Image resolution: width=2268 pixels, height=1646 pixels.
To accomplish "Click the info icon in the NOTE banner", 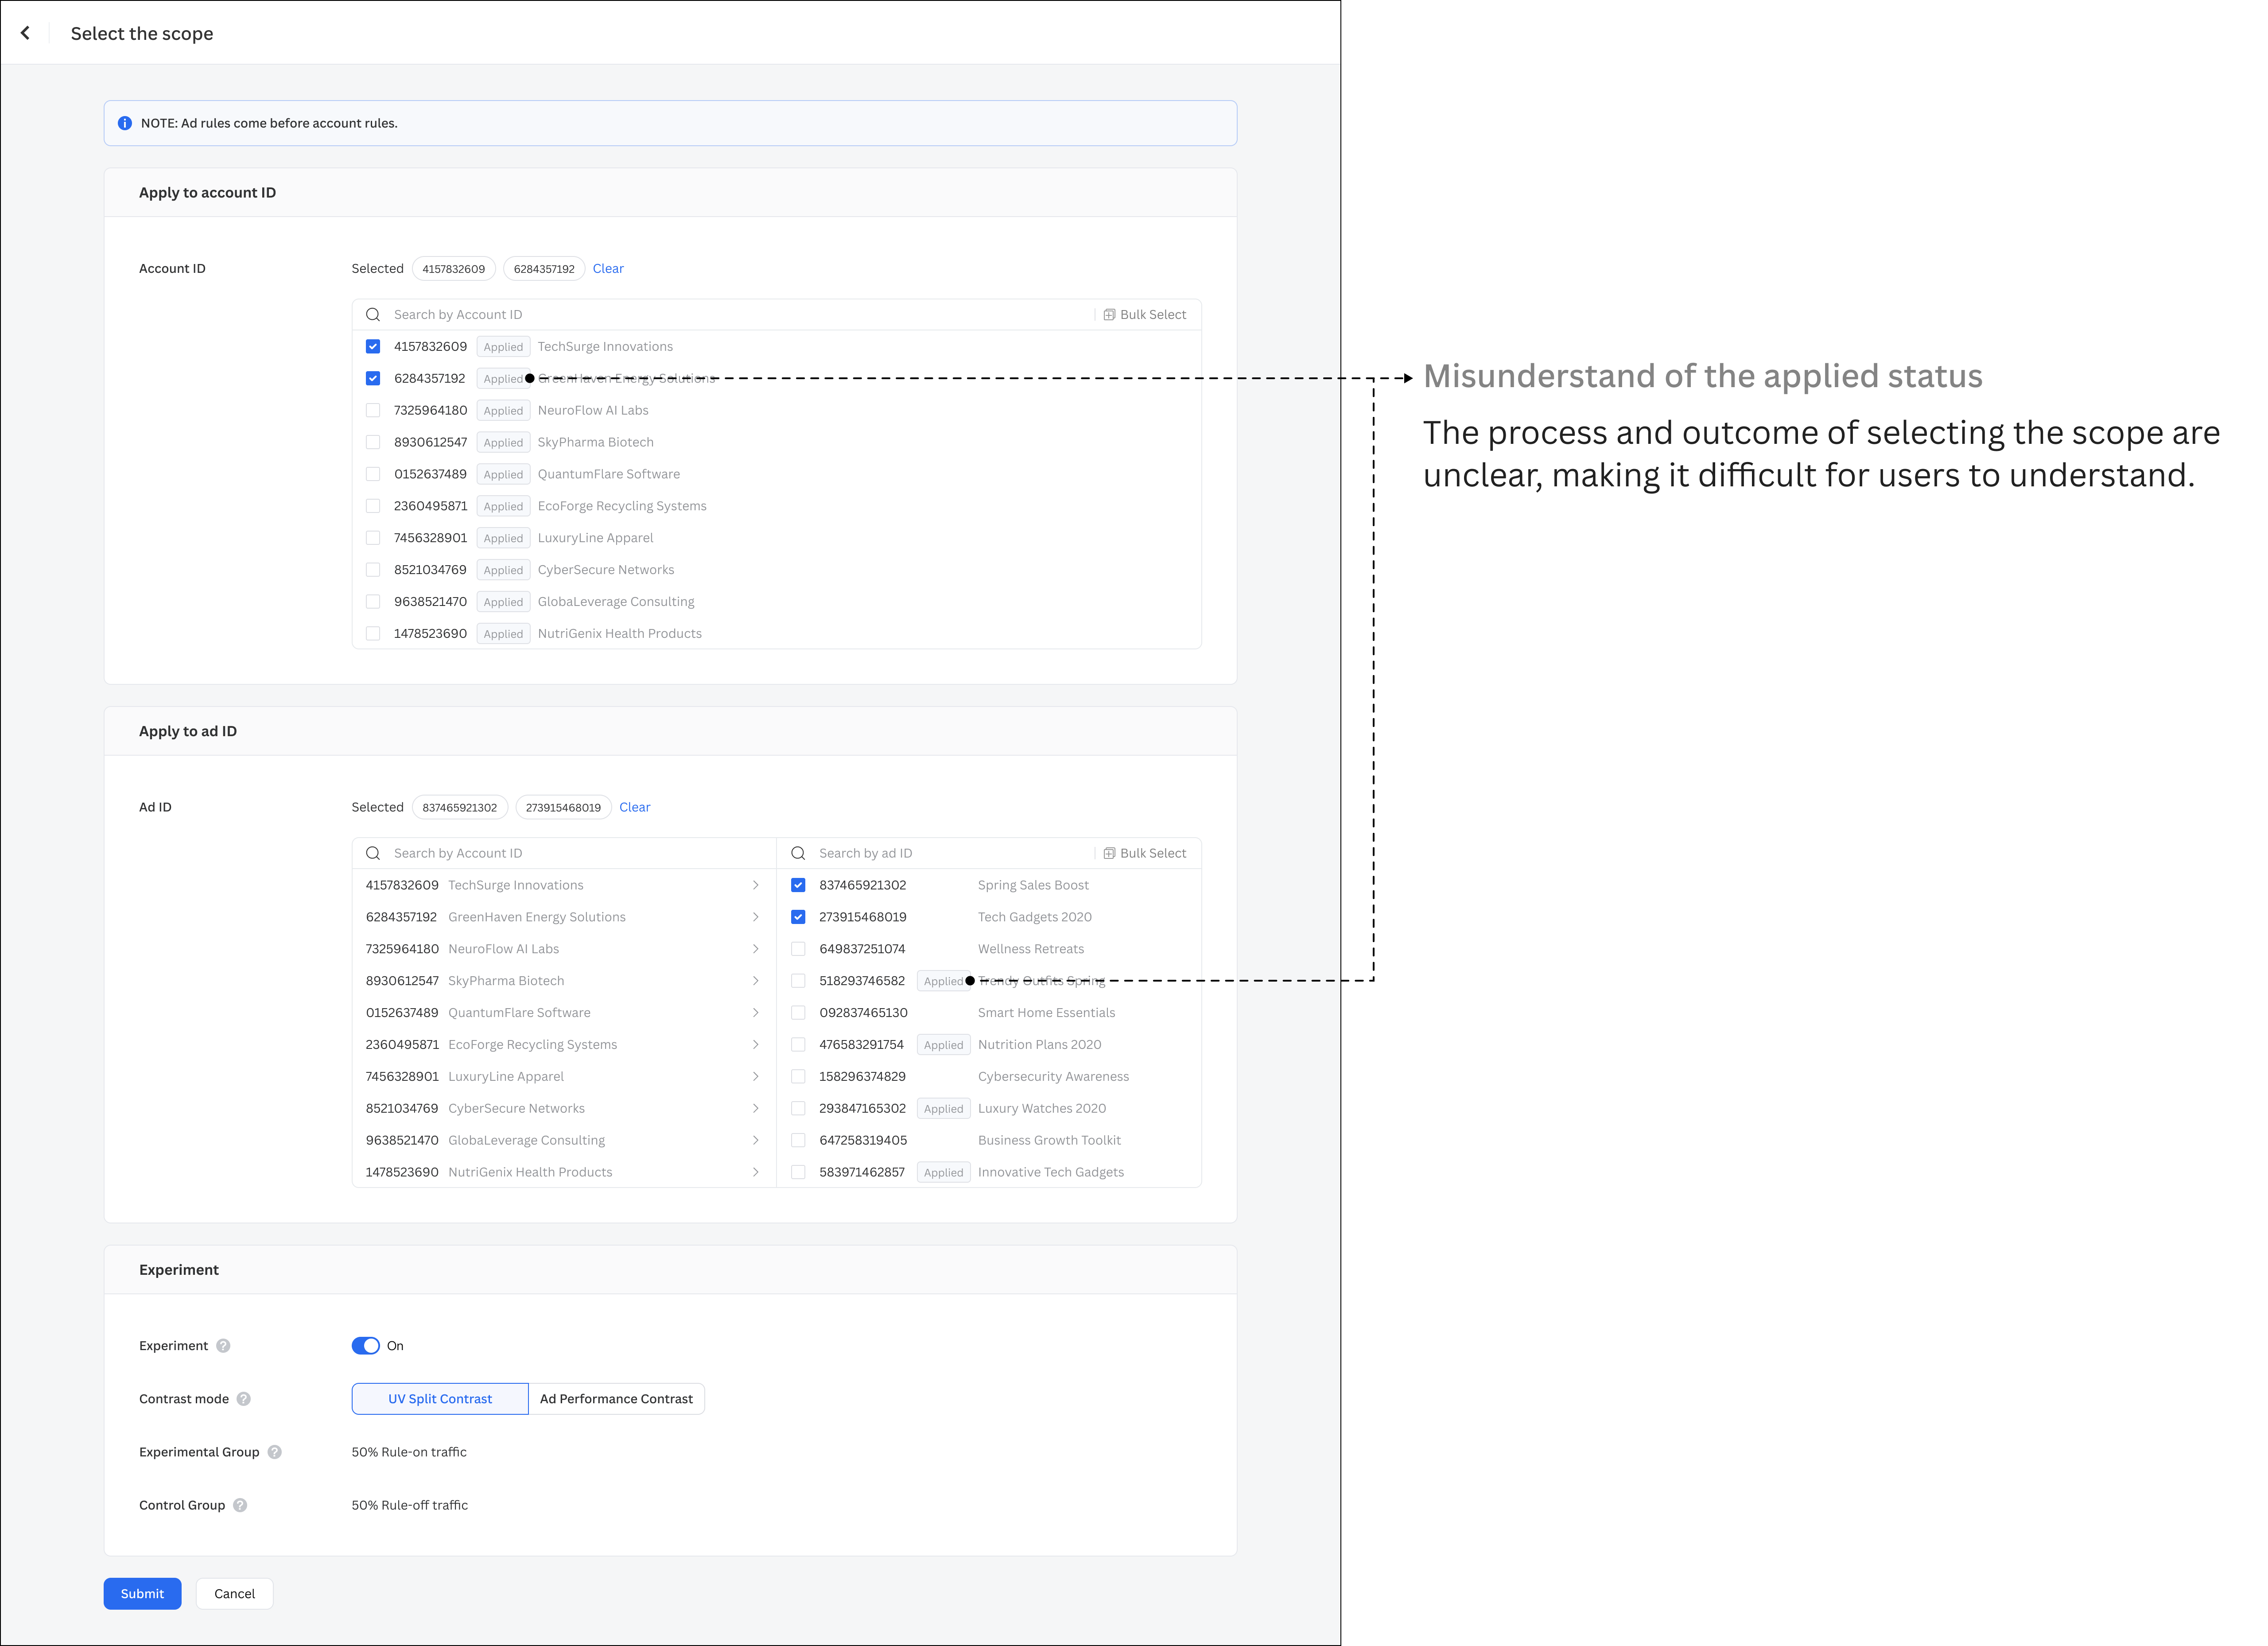I will tap(125, 123).
